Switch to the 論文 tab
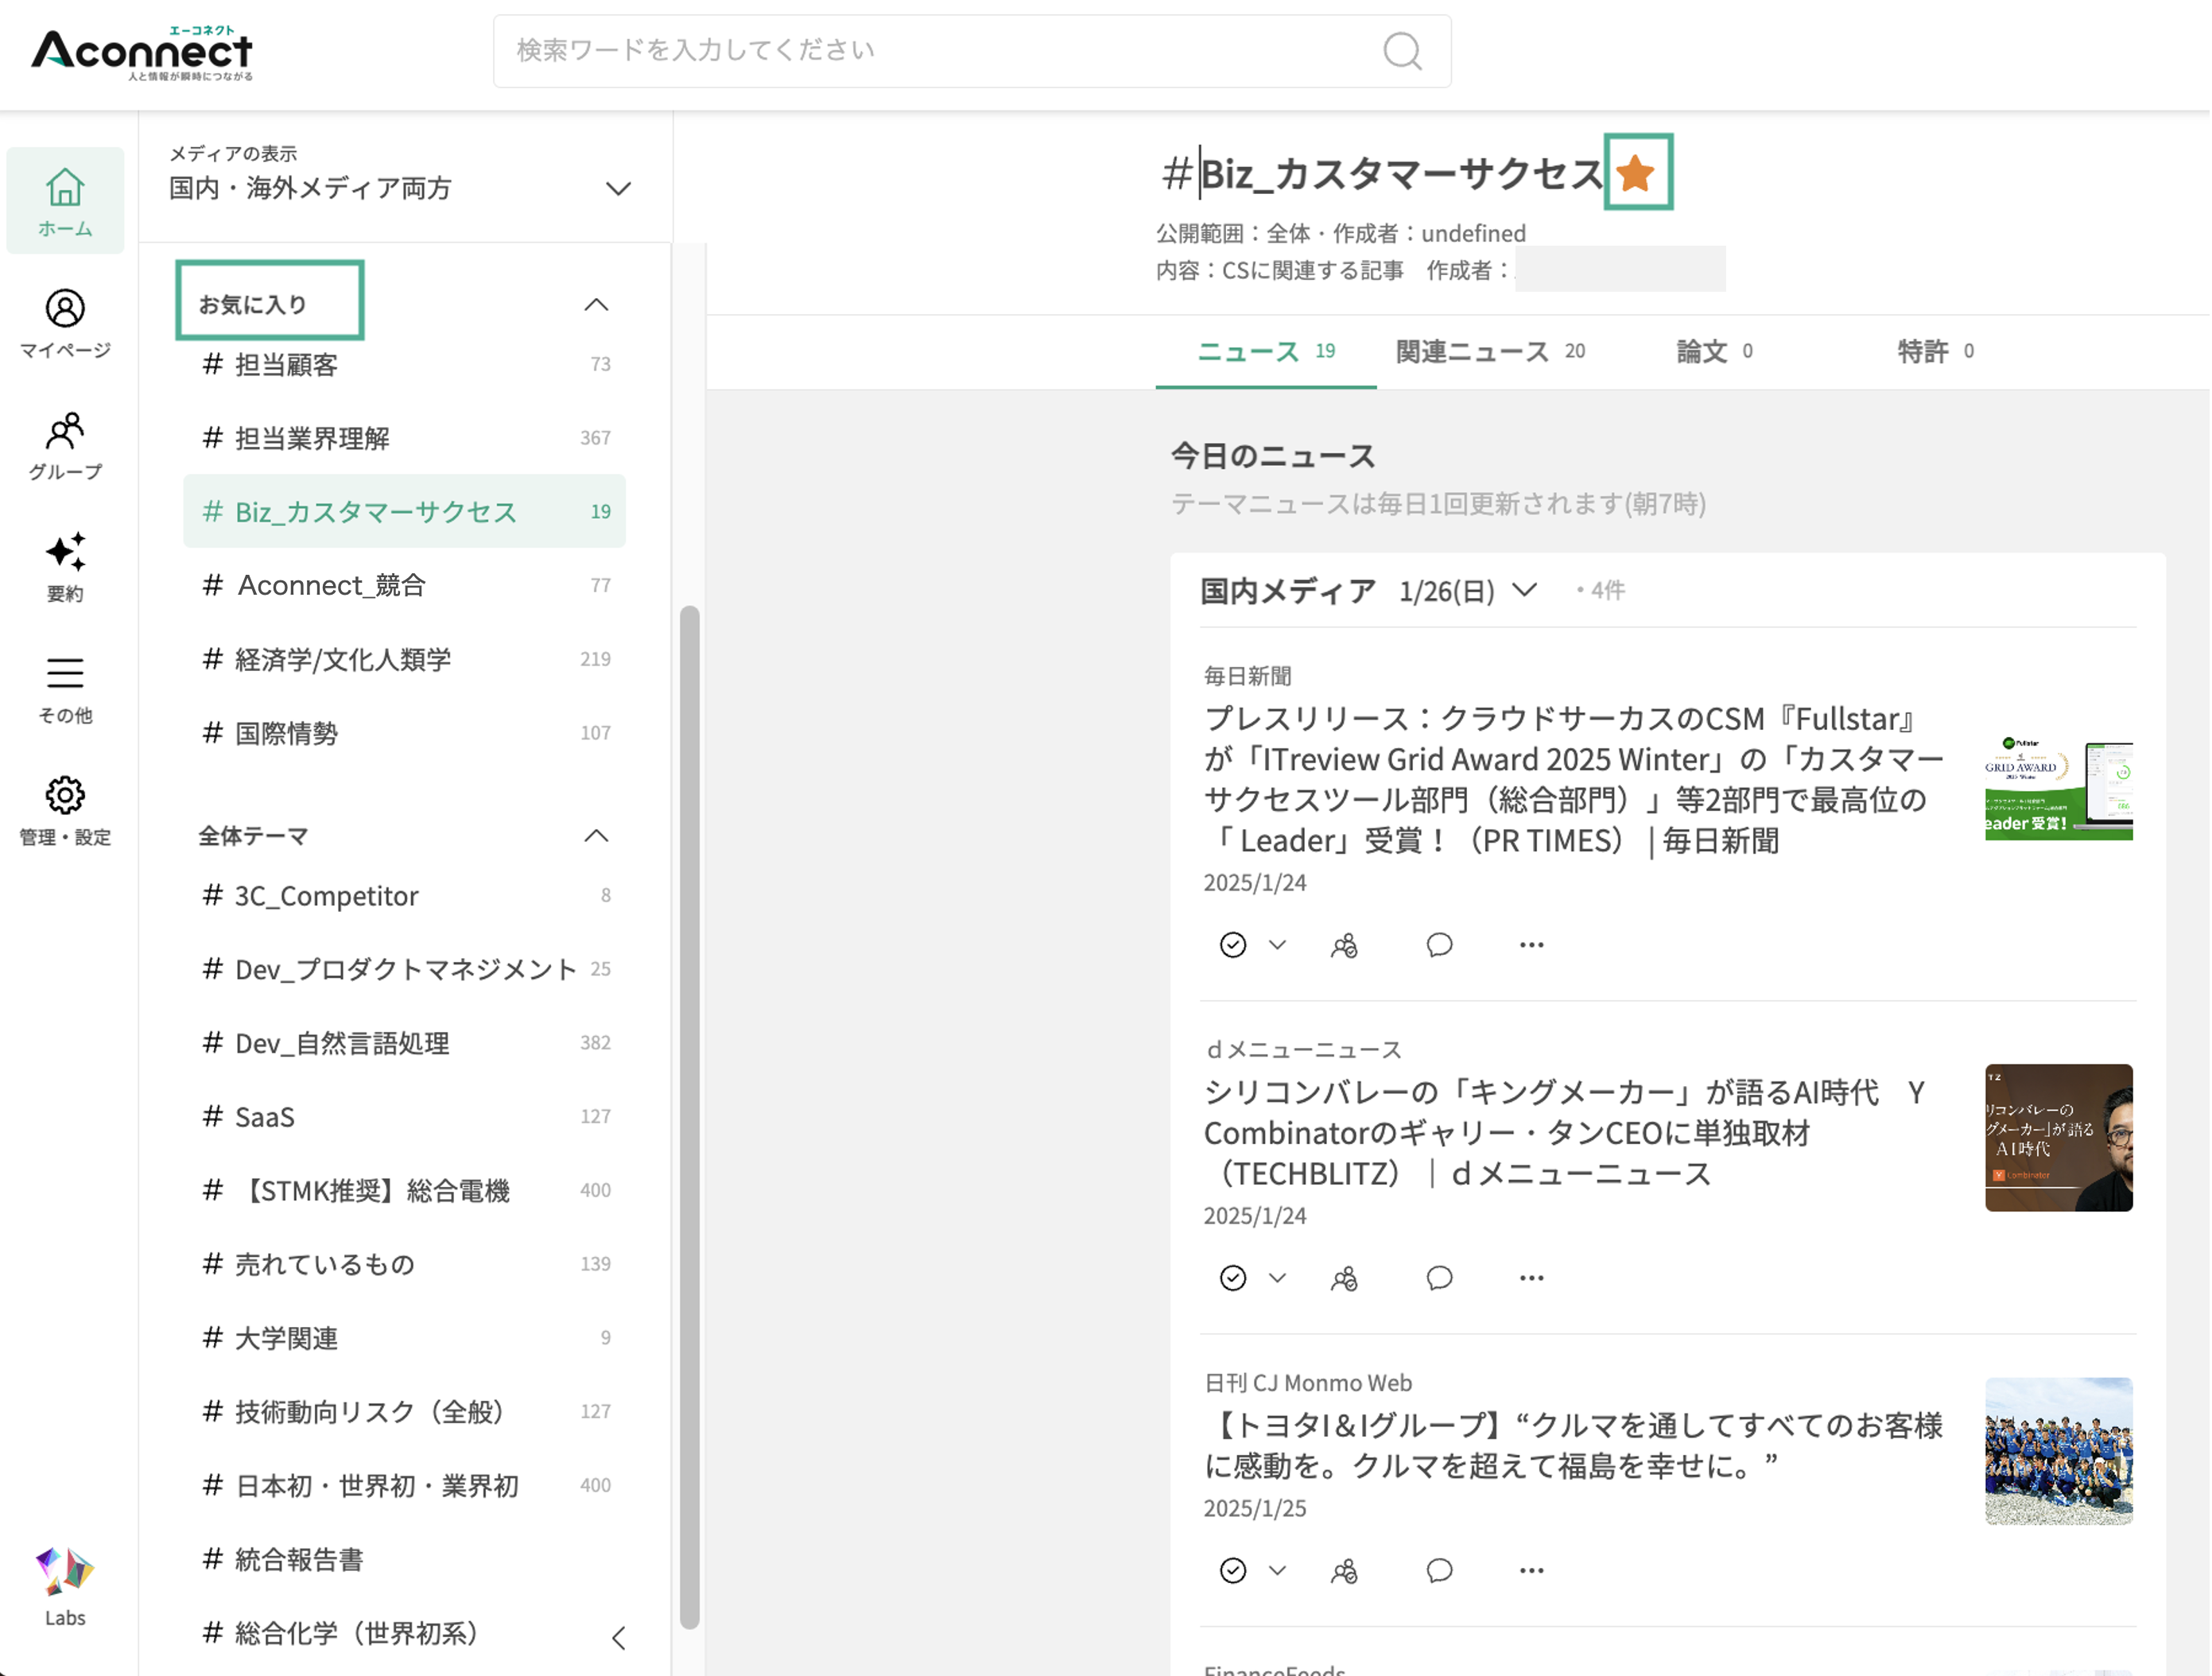 click(x=1714, y=351)
